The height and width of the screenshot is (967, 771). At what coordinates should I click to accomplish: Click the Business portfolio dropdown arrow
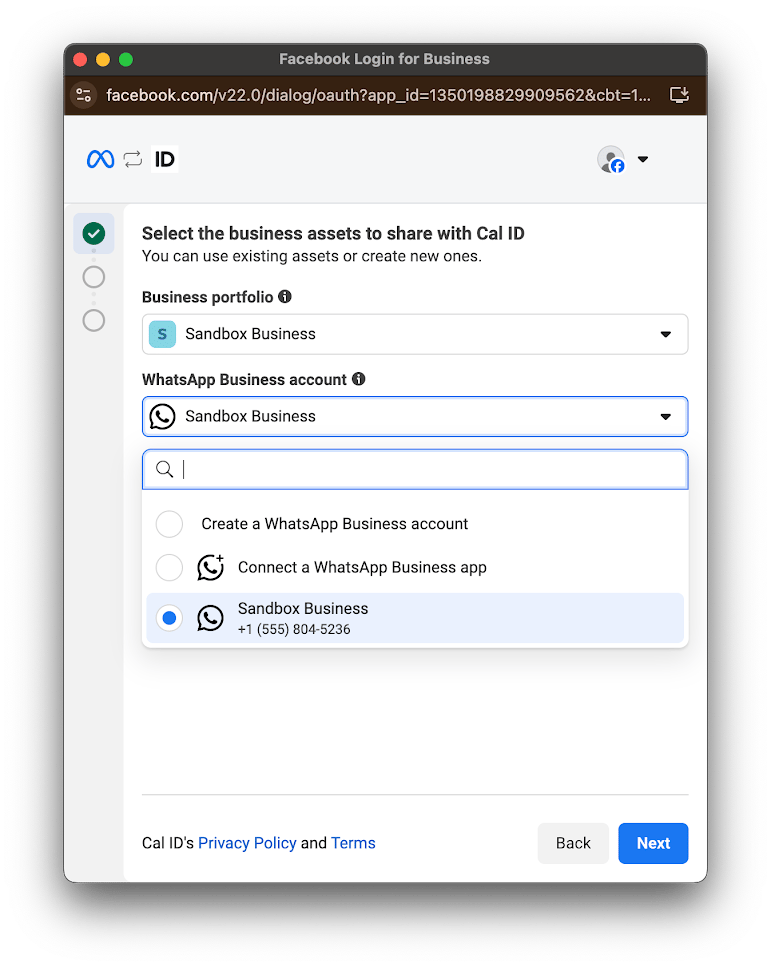666,334
